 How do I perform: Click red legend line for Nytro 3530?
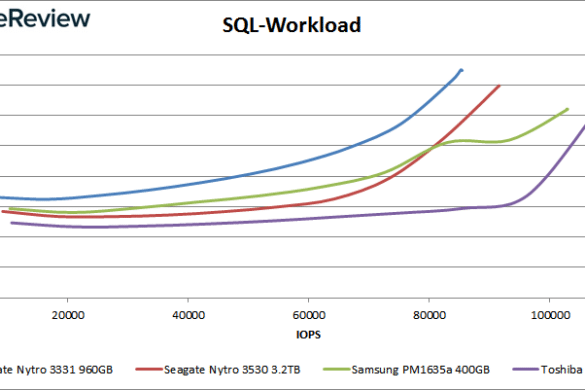pos(149,369)
